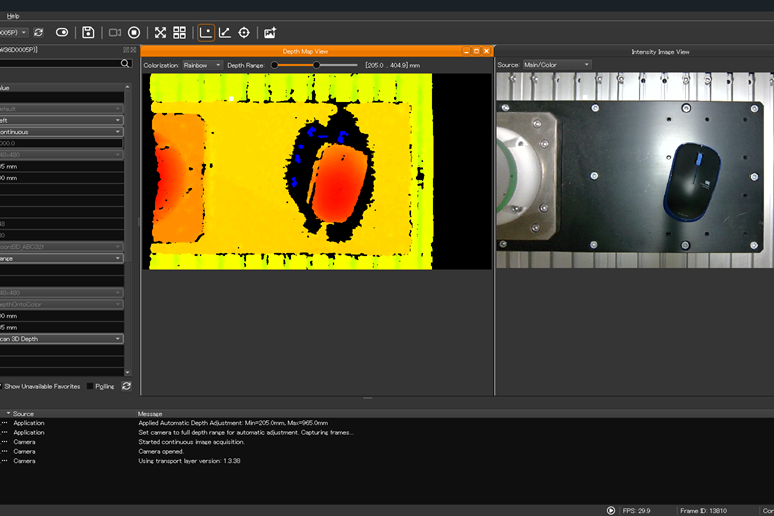Click the fit-to-window arrows icon
The image size is (774, 516).
[160, 33]
